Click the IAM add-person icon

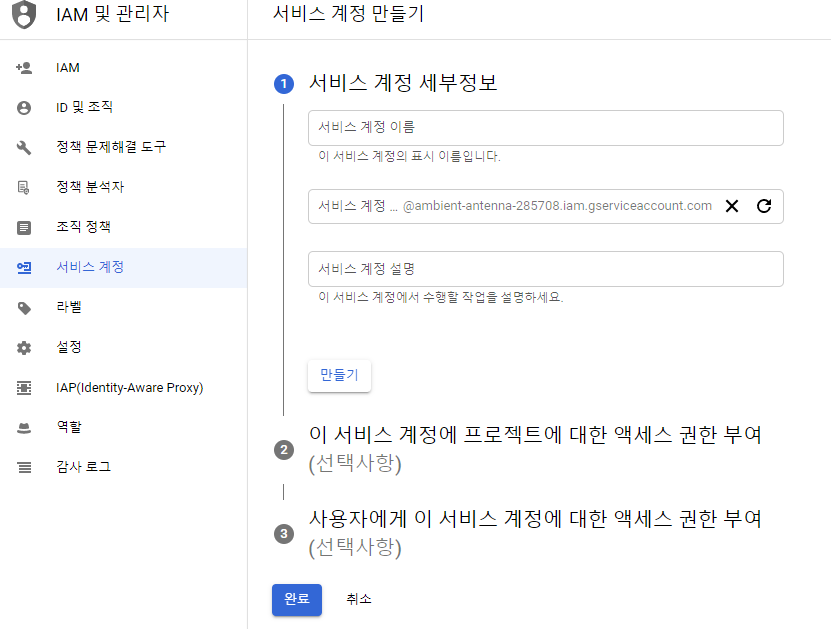(24, 68)
